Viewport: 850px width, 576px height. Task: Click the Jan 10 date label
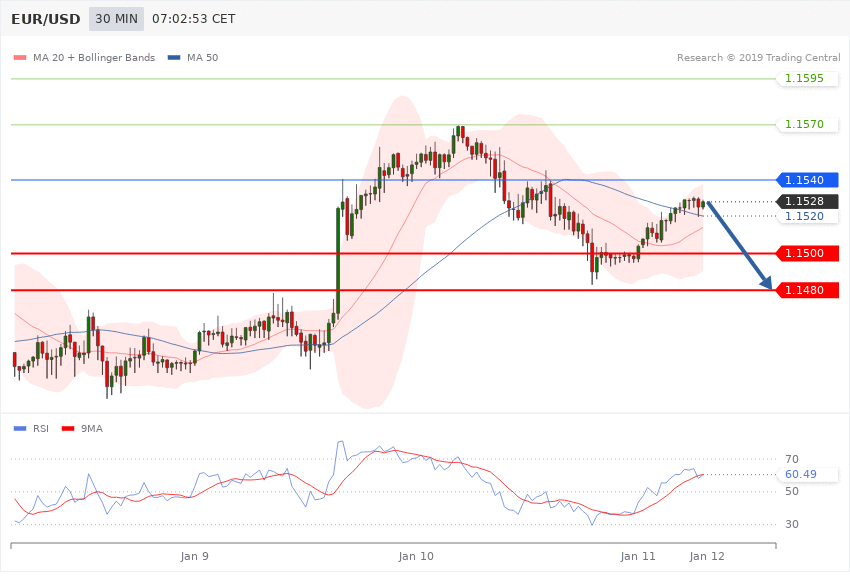tap(416, 556)
